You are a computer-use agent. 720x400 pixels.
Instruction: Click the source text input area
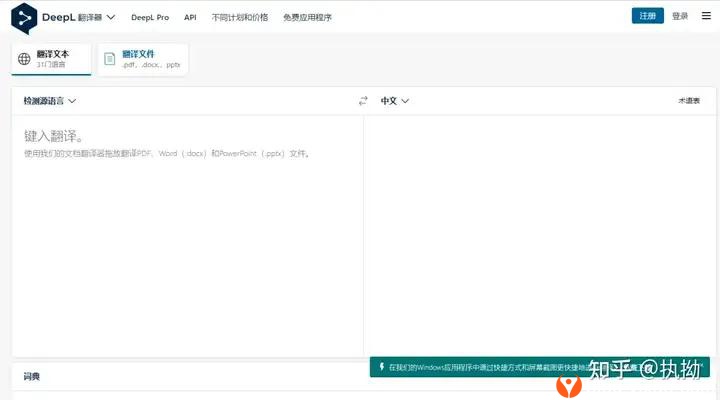[x=187, y=230]
